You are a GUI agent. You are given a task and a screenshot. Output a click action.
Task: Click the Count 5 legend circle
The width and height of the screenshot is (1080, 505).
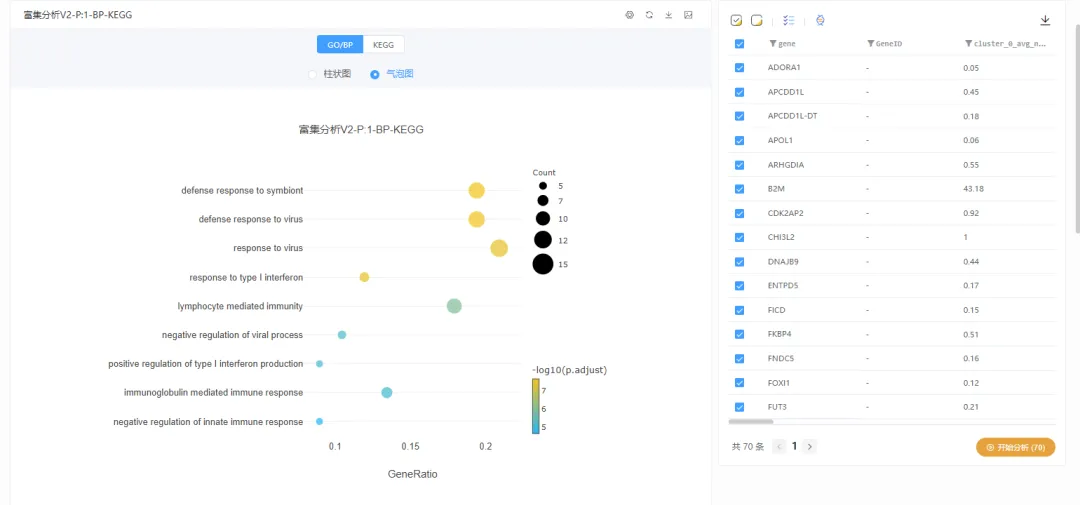tap(543, 186)
